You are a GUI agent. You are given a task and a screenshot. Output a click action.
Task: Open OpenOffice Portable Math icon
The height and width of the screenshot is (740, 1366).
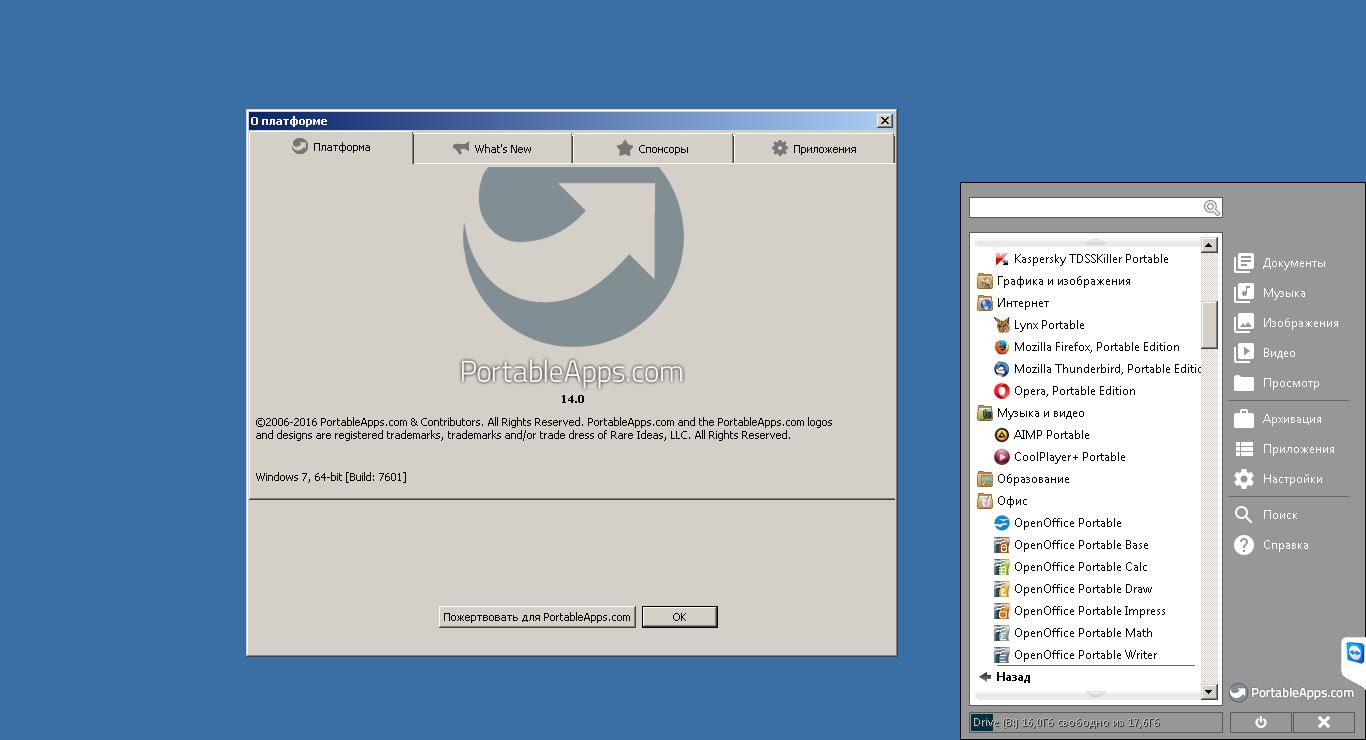1001,633
